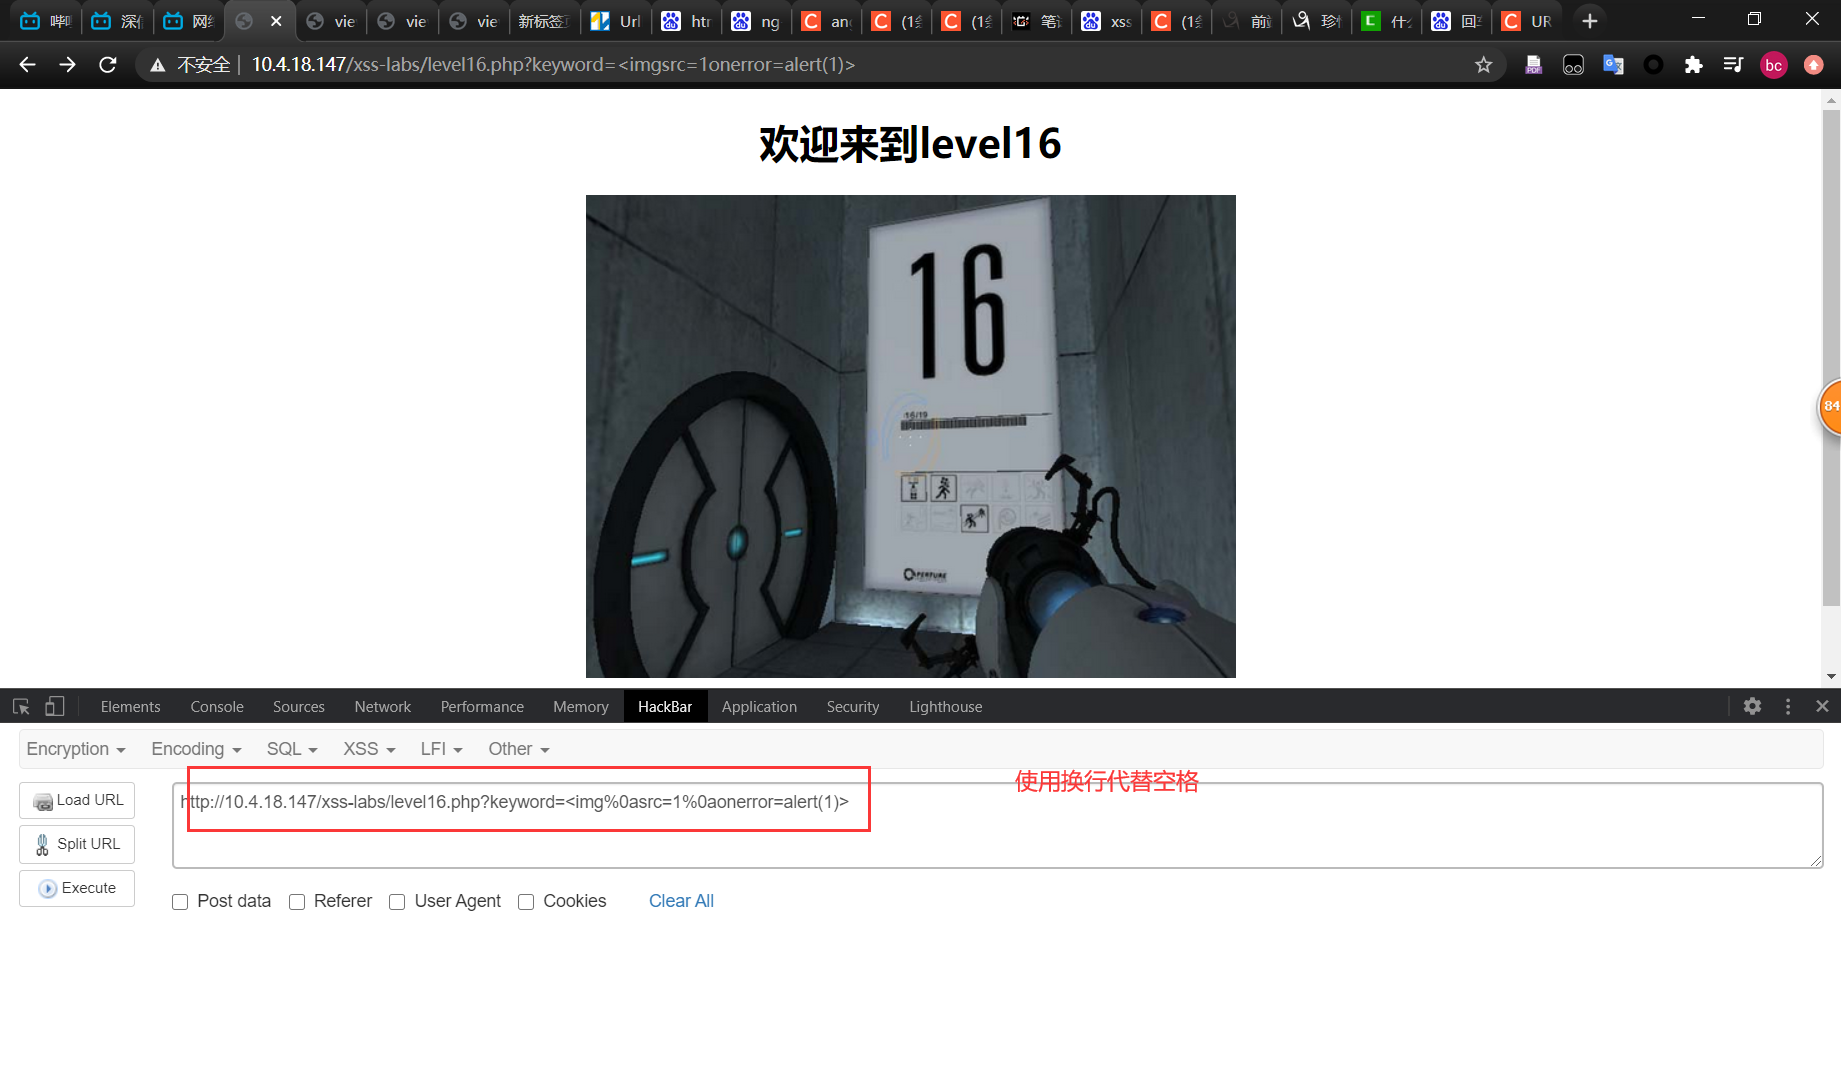Click the red update arrow icon
Screen dimensions: 1841x1080
click(x=1813, y=65)
